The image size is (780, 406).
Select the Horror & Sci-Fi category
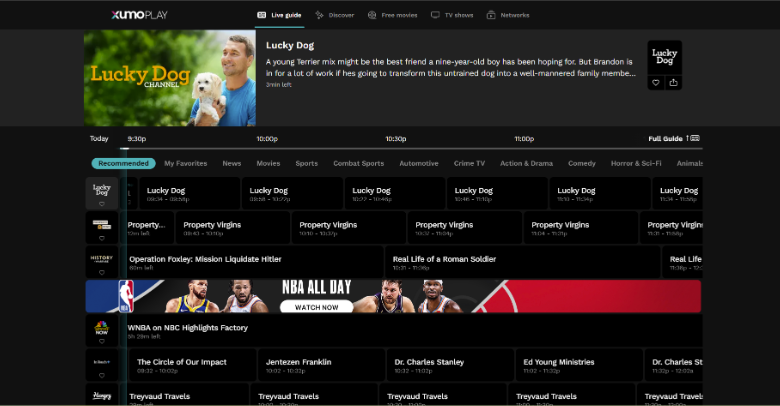[x=636, y=163]
